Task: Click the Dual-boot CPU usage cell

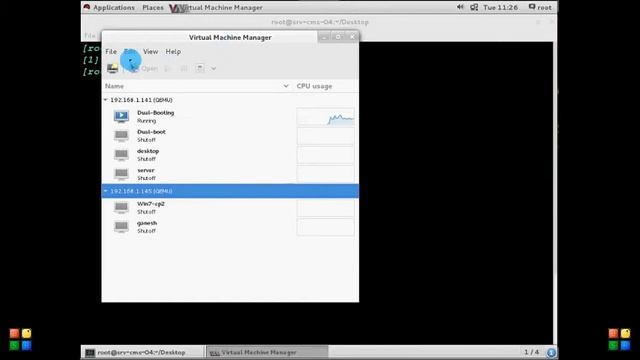Action: 325,136
